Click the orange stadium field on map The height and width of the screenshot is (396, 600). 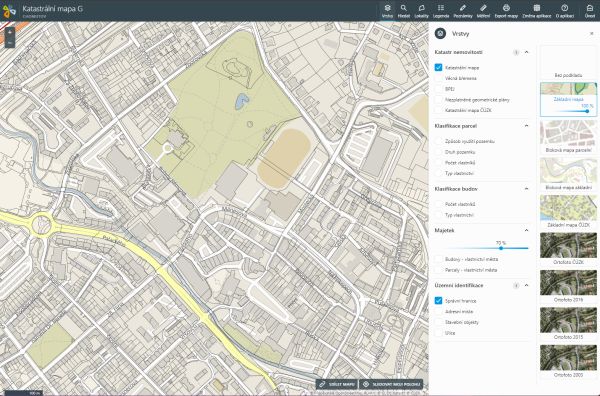284,158
